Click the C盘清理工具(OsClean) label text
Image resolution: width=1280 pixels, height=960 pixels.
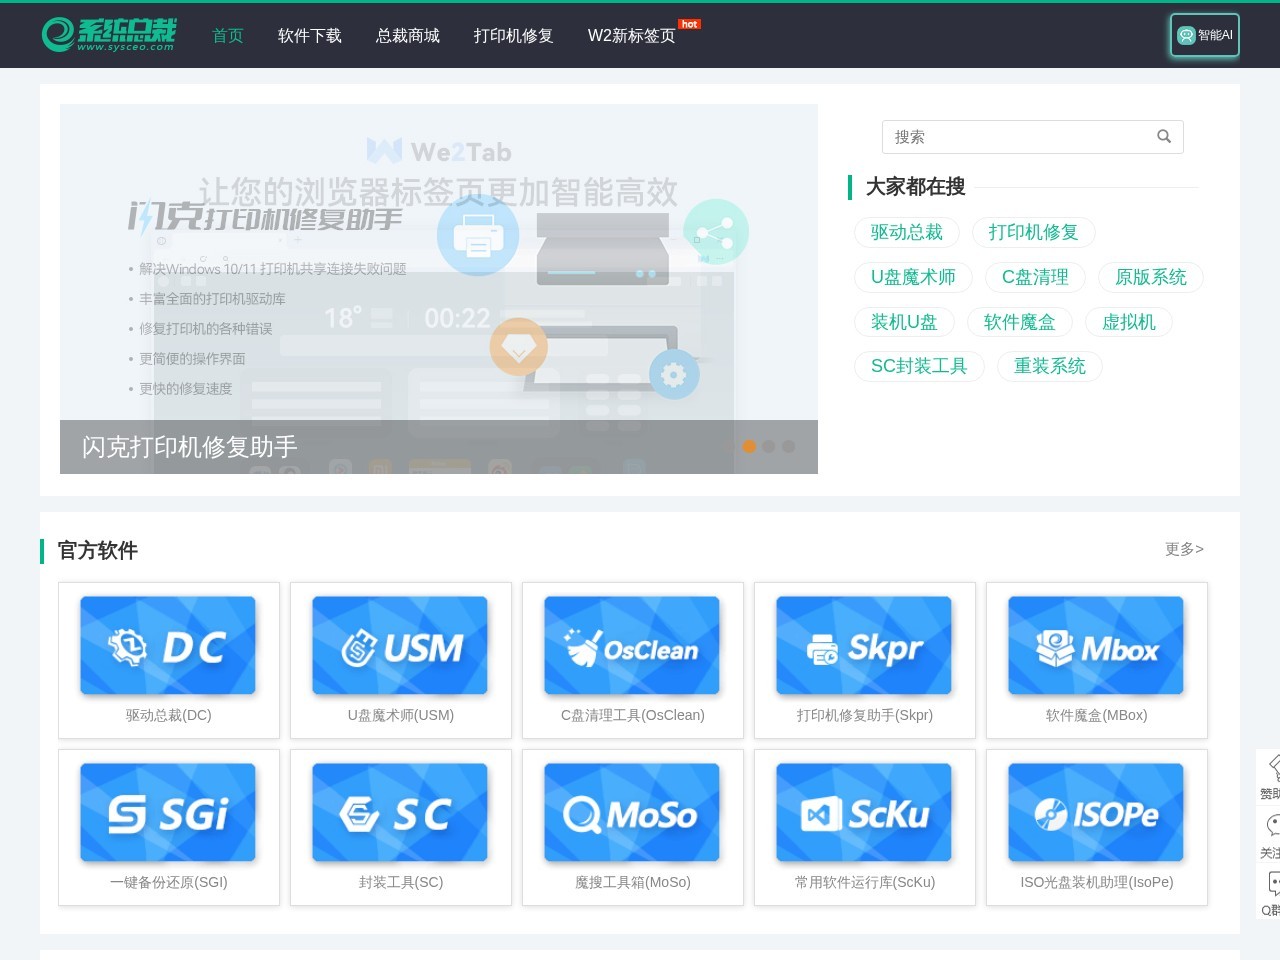632,715
